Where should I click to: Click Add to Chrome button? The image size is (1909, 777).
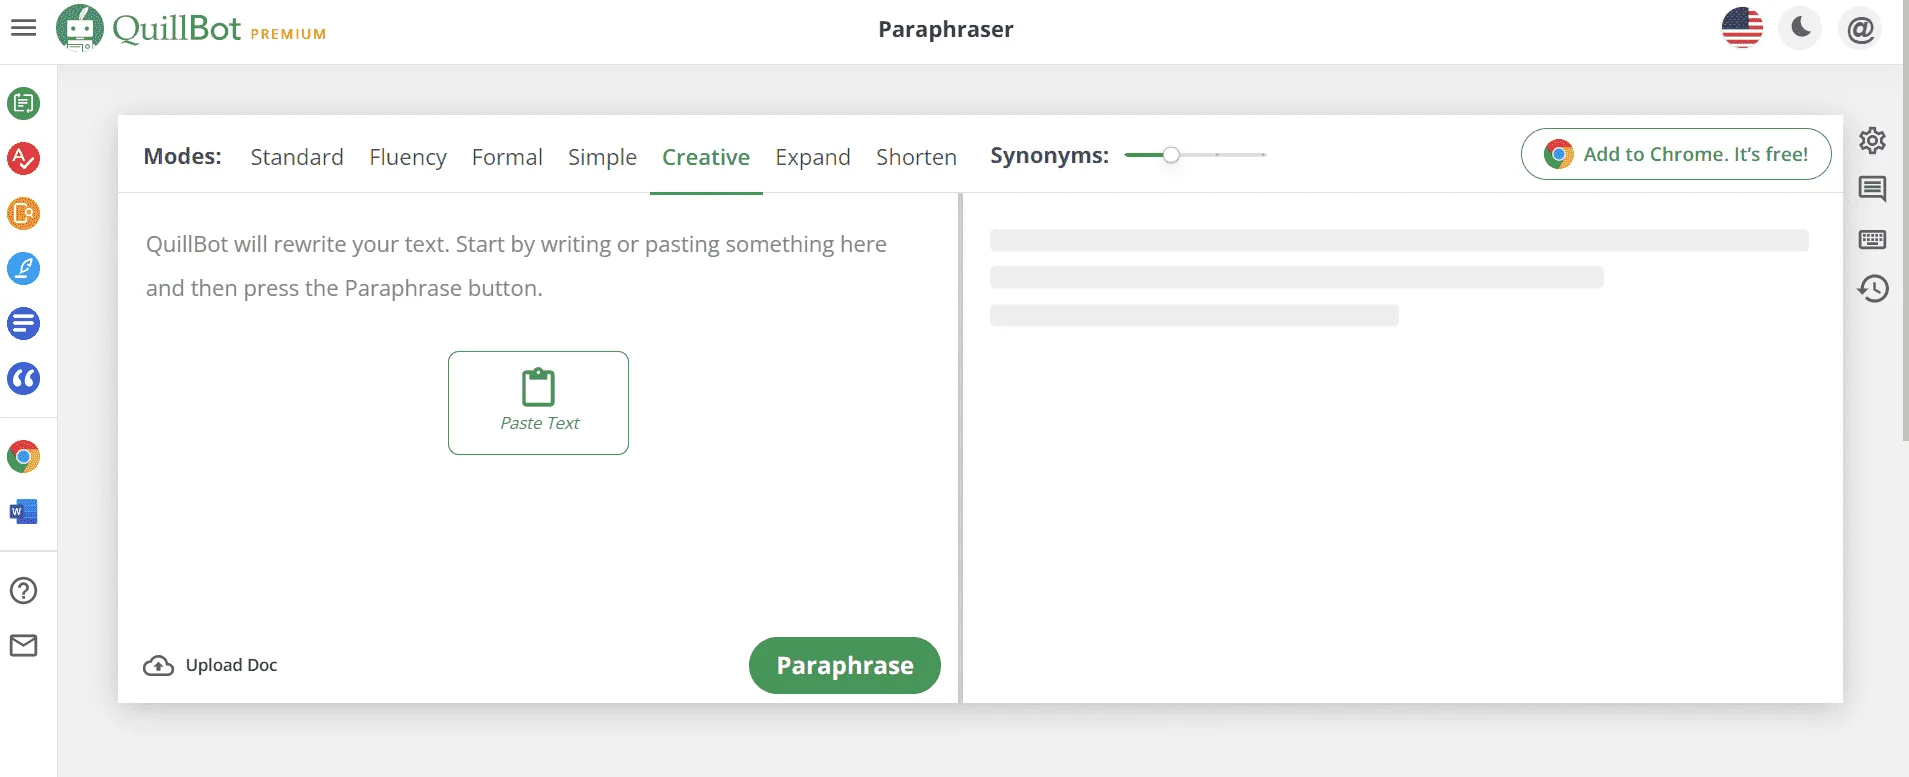(x=1676, y=154)
